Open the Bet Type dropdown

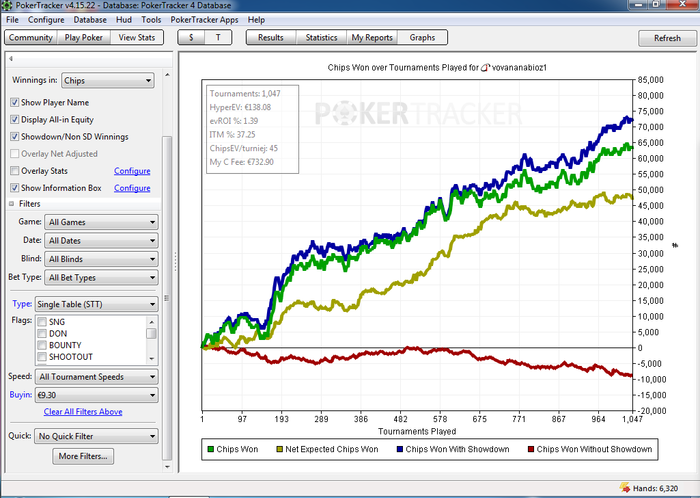pyautogui.click(x=101, y=278)
